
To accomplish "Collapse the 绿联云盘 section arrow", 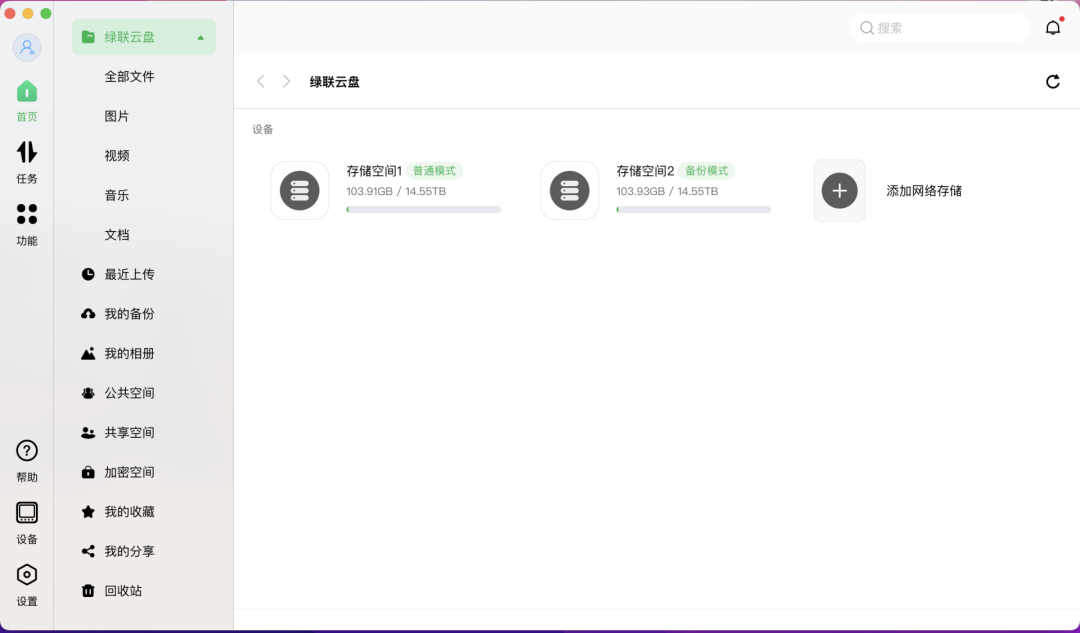I will [200, 38].
